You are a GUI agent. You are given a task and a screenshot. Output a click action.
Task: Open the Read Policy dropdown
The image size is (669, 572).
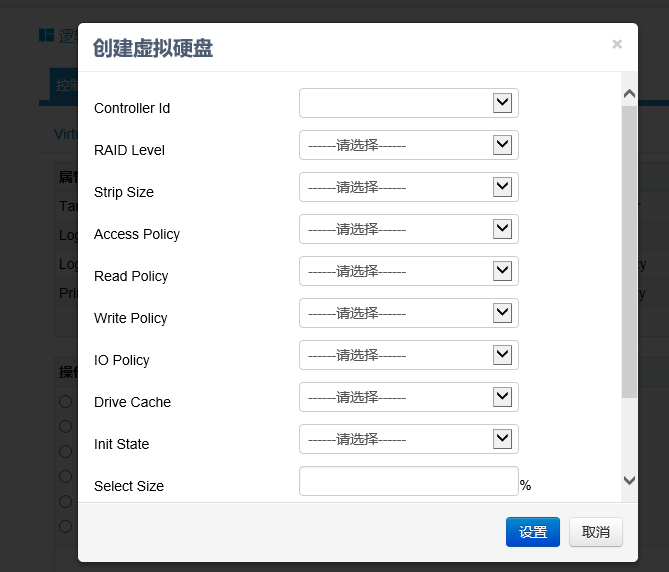click(x=408, y=271)
